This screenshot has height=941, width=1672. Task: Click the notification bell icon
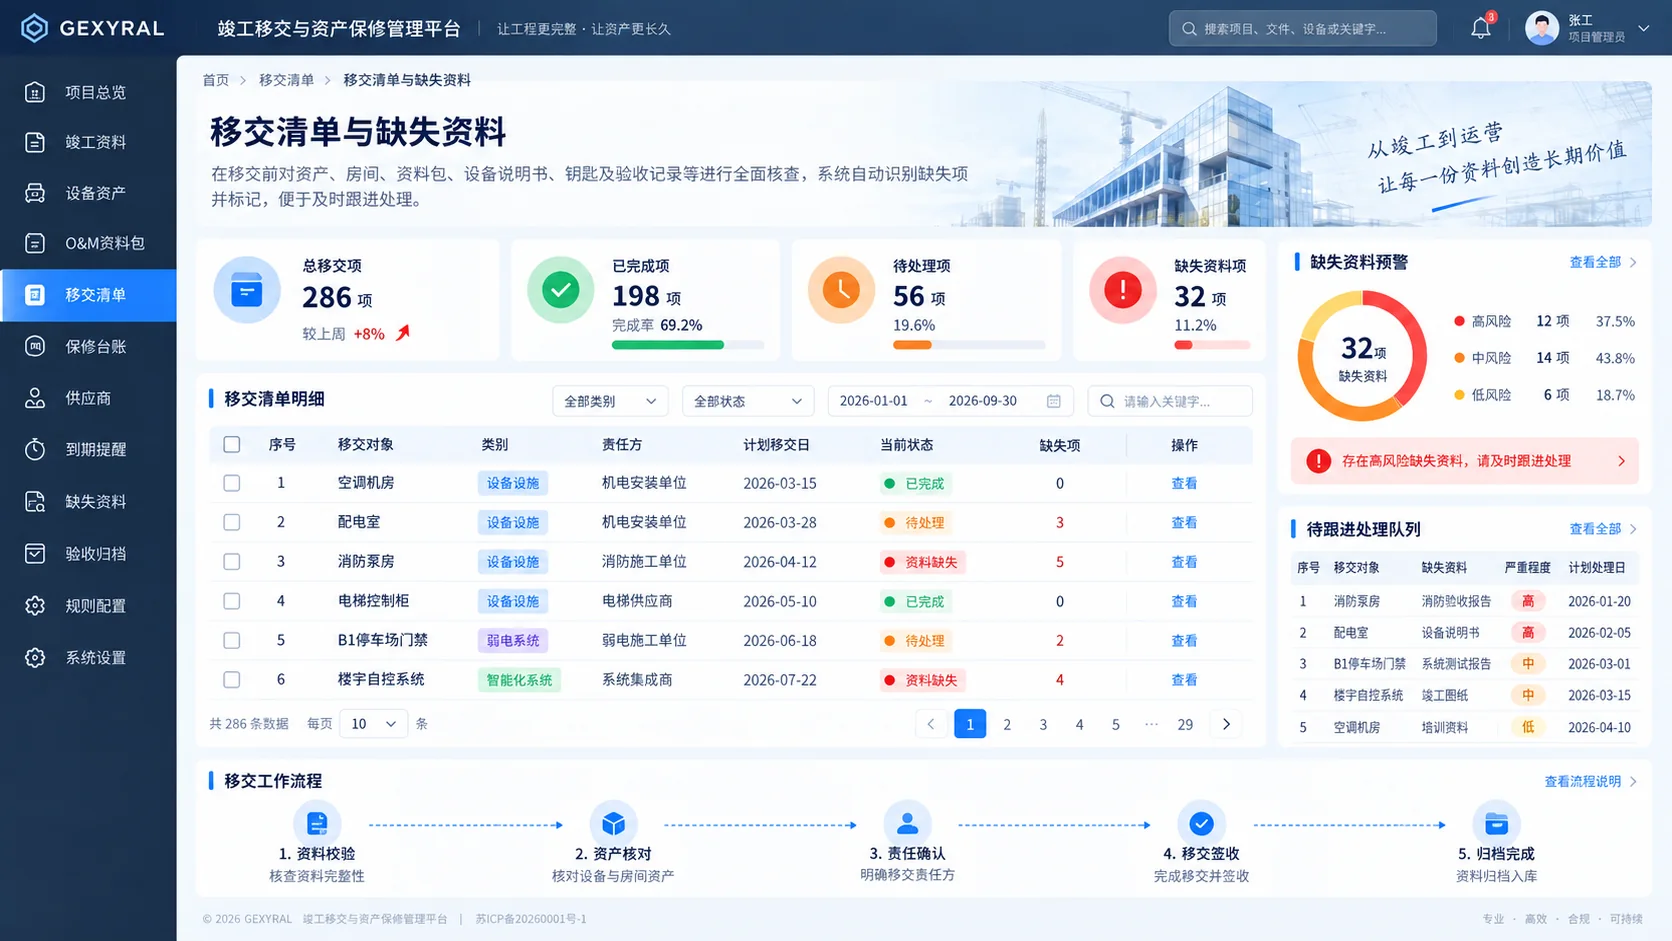tap(1481, 28)
